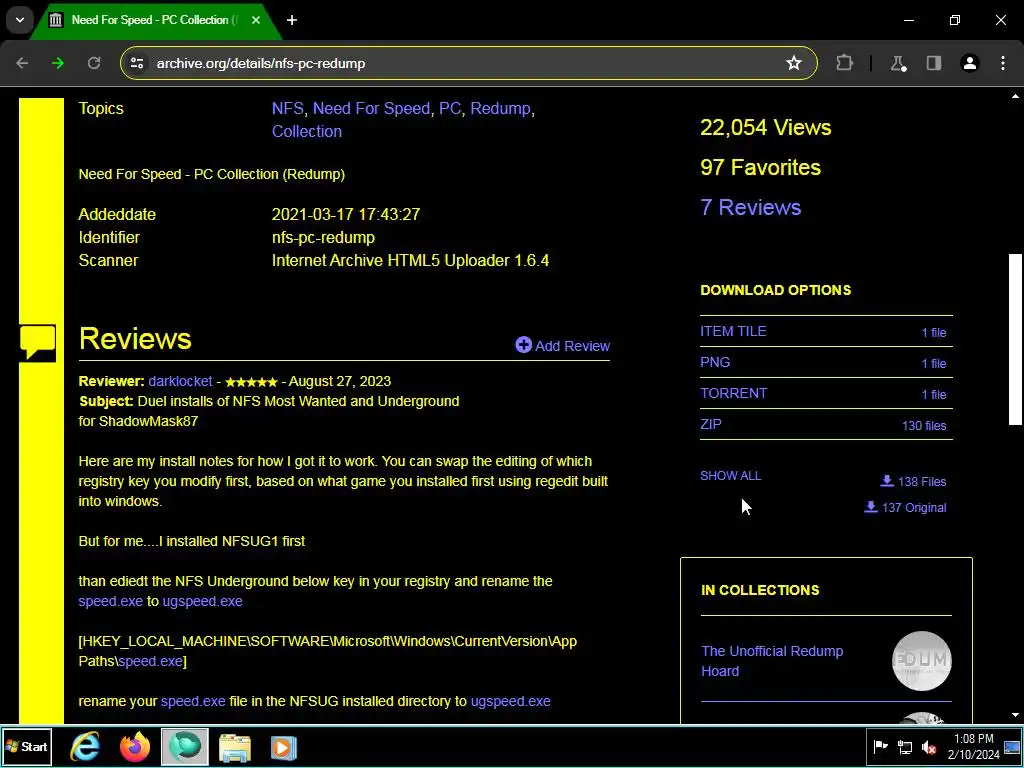Viewport: 1024px width, 768px height.
Task: Open the profile avatar icon
Action: [970, 63]
